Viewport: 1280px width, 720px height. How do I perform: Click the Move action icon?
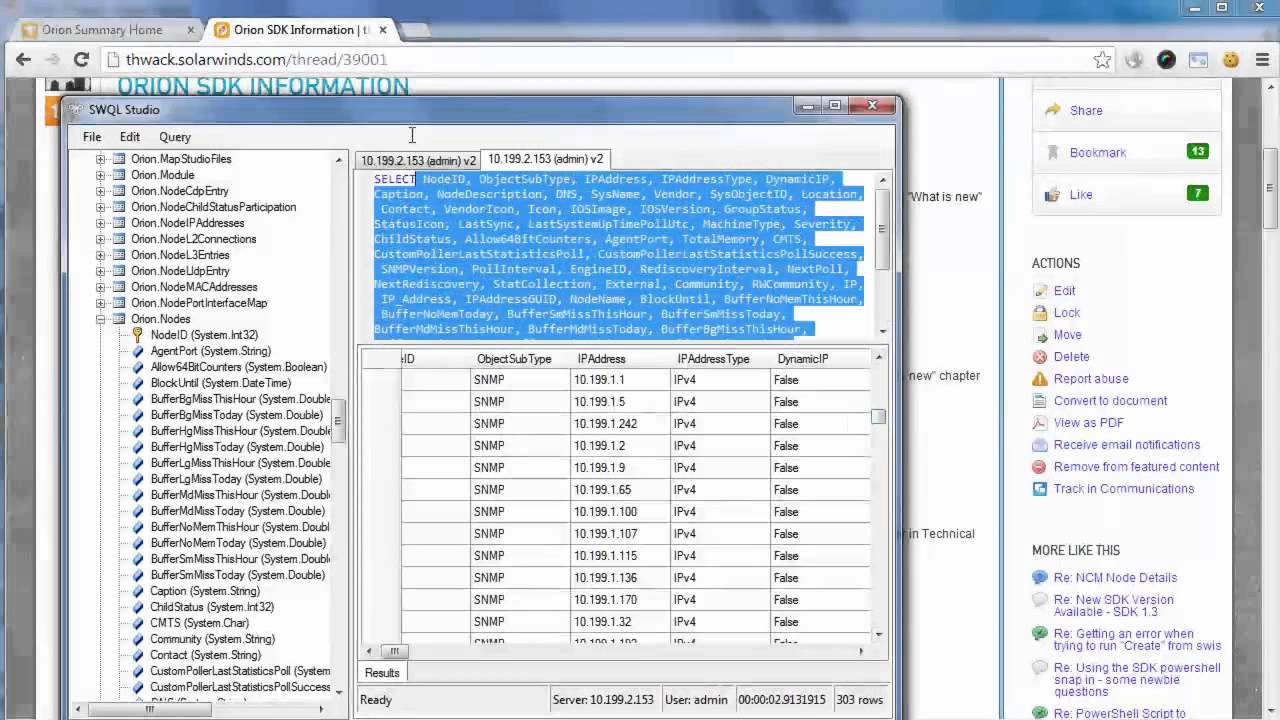[1040, 335]
